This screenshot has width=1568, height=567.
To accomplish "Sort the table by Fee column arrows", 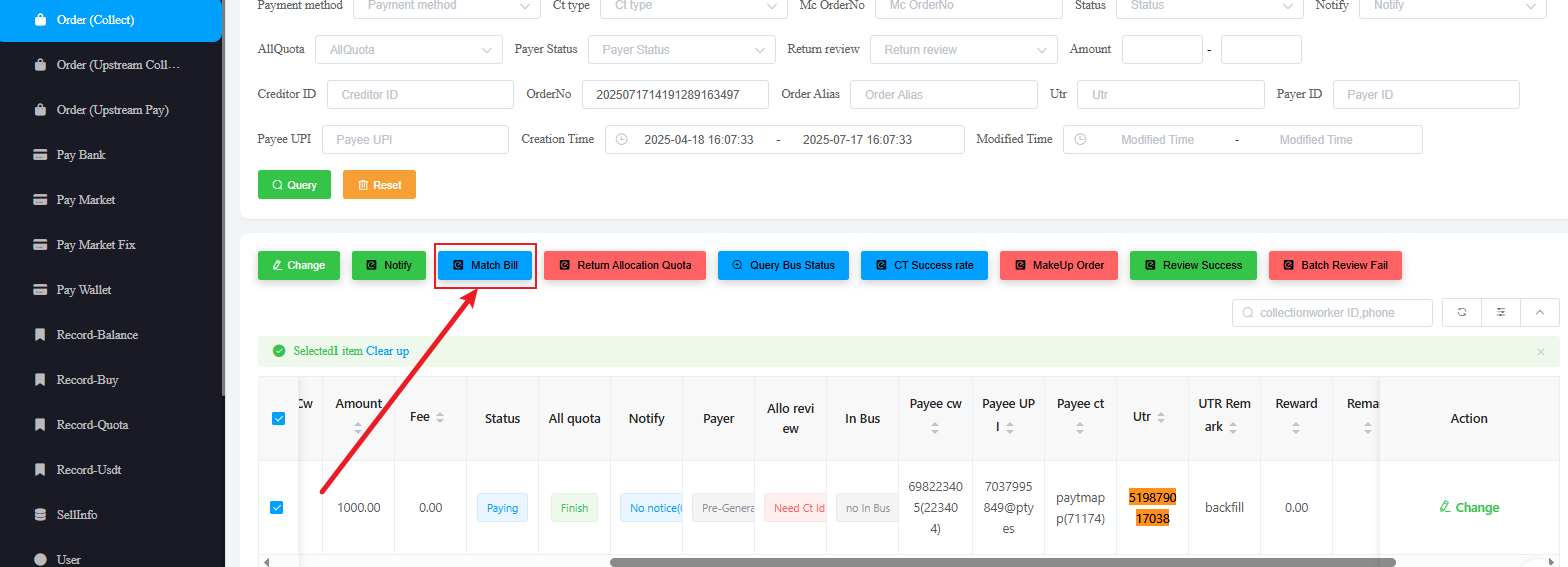I will tap(440, 418).
